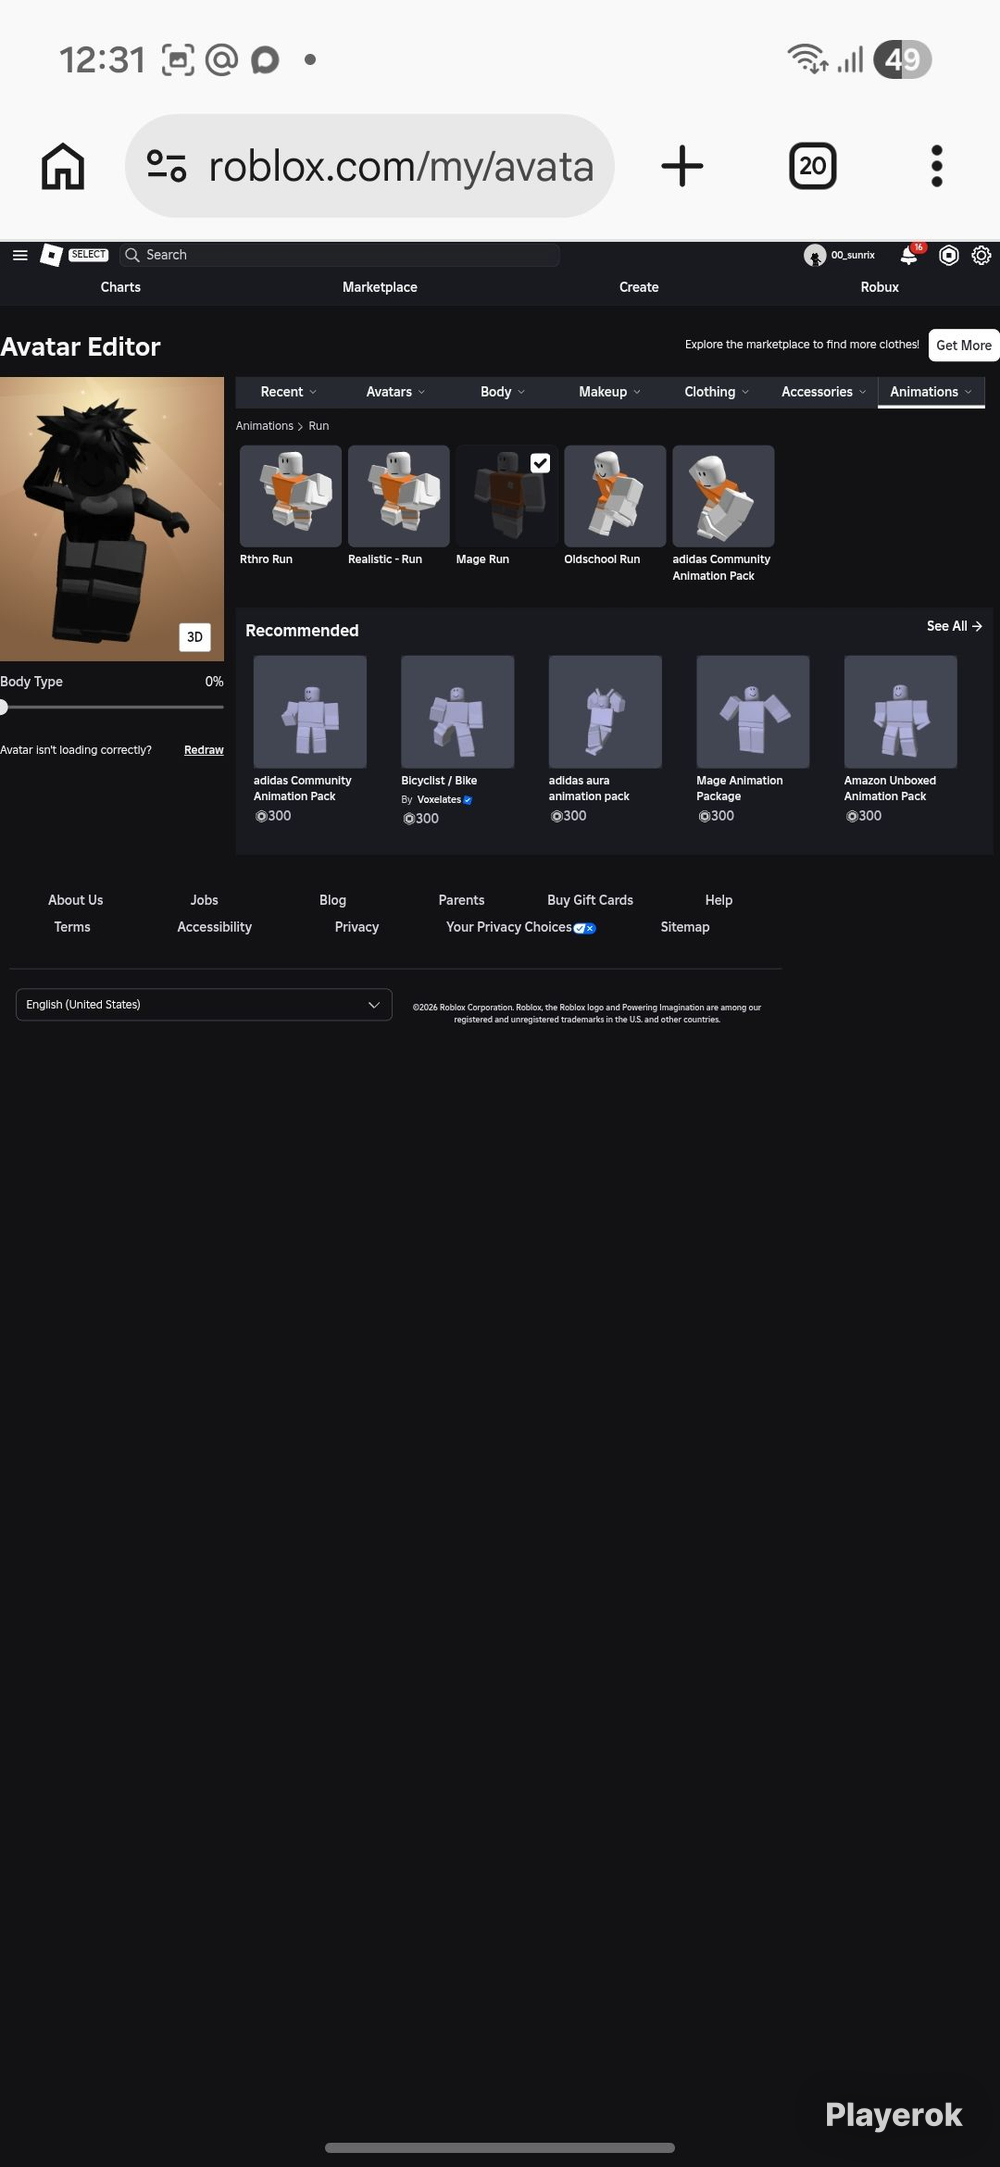Click the Roblox logo icon

[51, 255]
